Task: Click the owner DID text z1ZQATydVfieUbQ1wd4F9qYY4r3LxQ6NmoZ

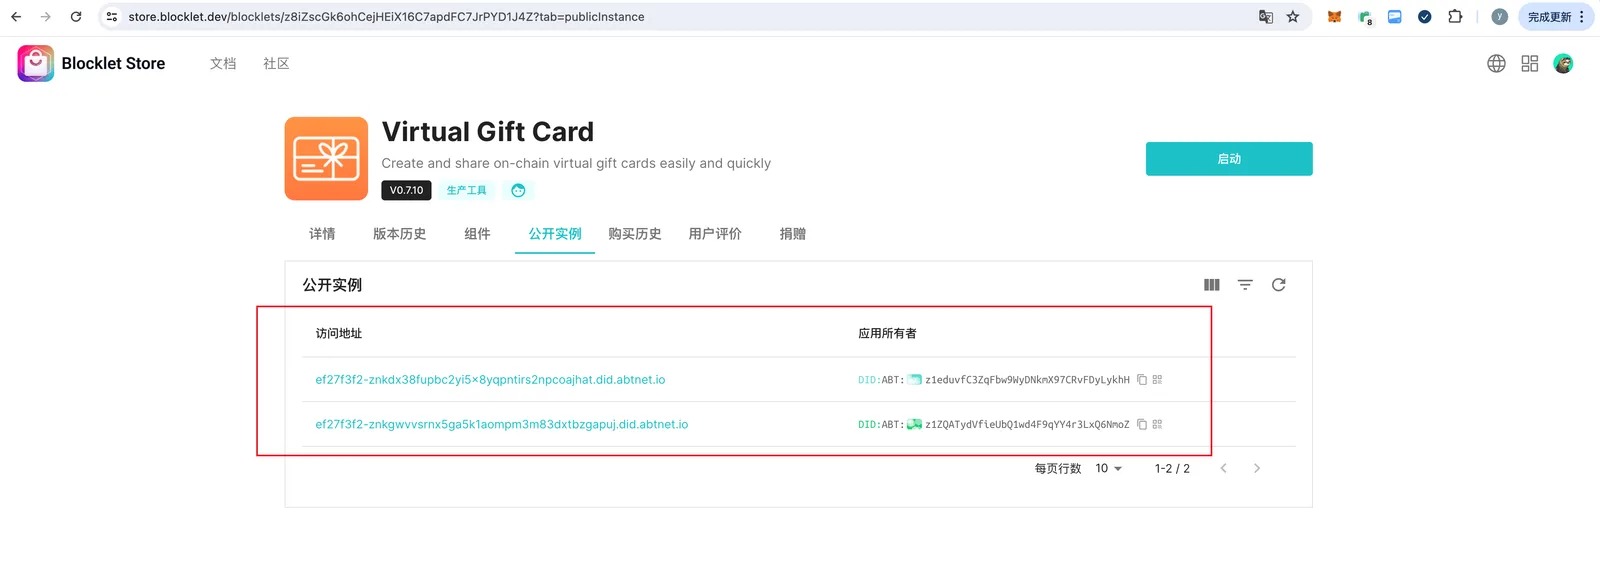Action: pyautogui.click(x=1027, y=425)
